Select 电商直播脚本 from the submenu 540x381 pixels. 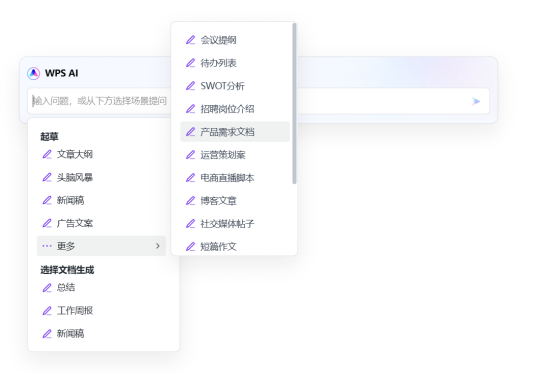click(235, 178)
